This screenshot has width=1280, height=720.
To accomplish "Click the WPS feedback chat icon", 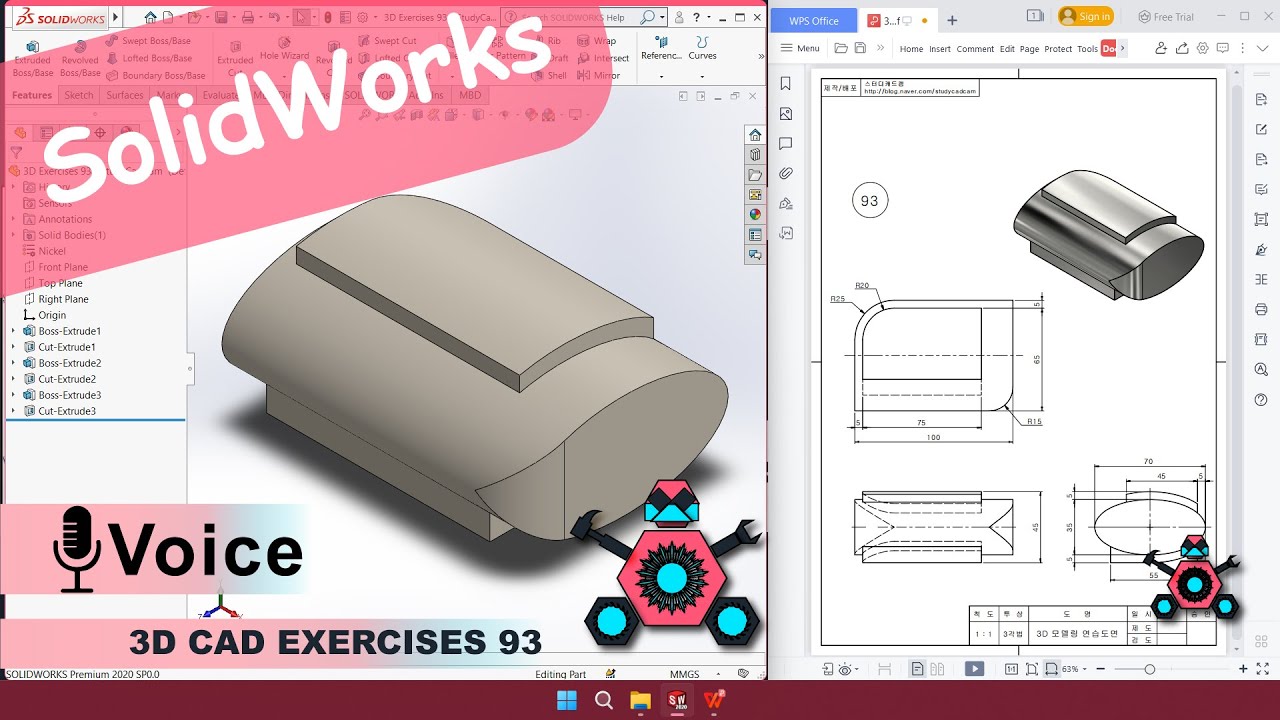I will click(1224, 48).
